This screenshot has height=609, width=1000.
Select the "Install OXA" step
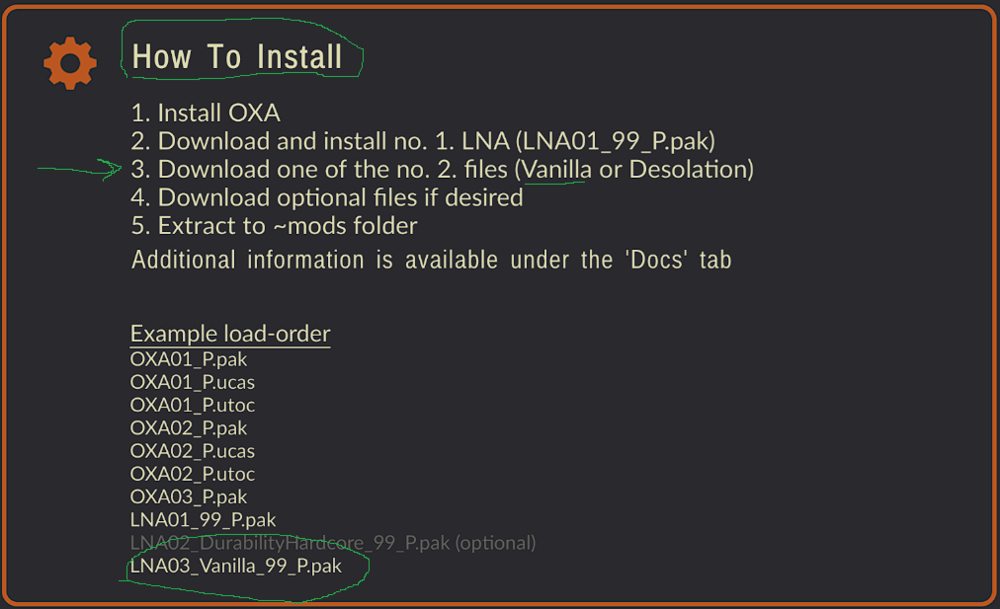tap(205, 114)
